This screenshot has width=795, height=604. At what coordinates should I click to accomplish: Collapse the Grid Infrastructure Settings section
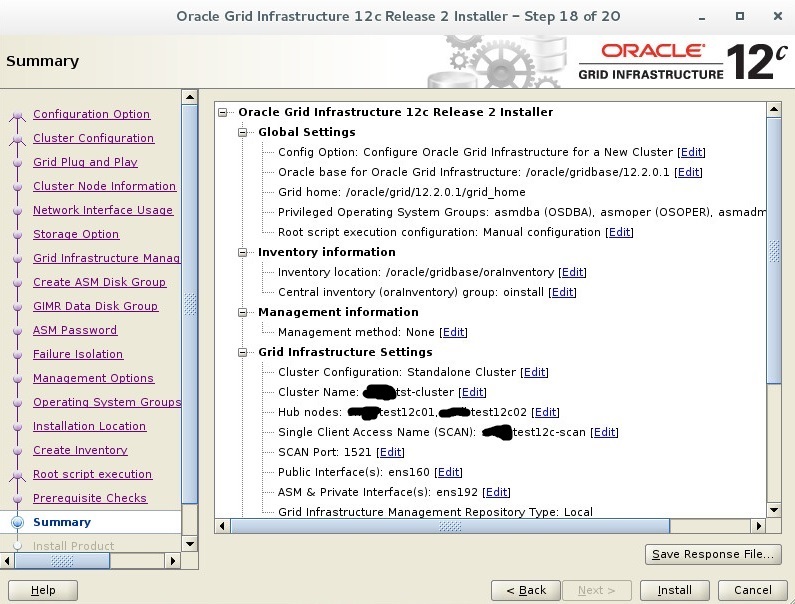pos(243,352)
